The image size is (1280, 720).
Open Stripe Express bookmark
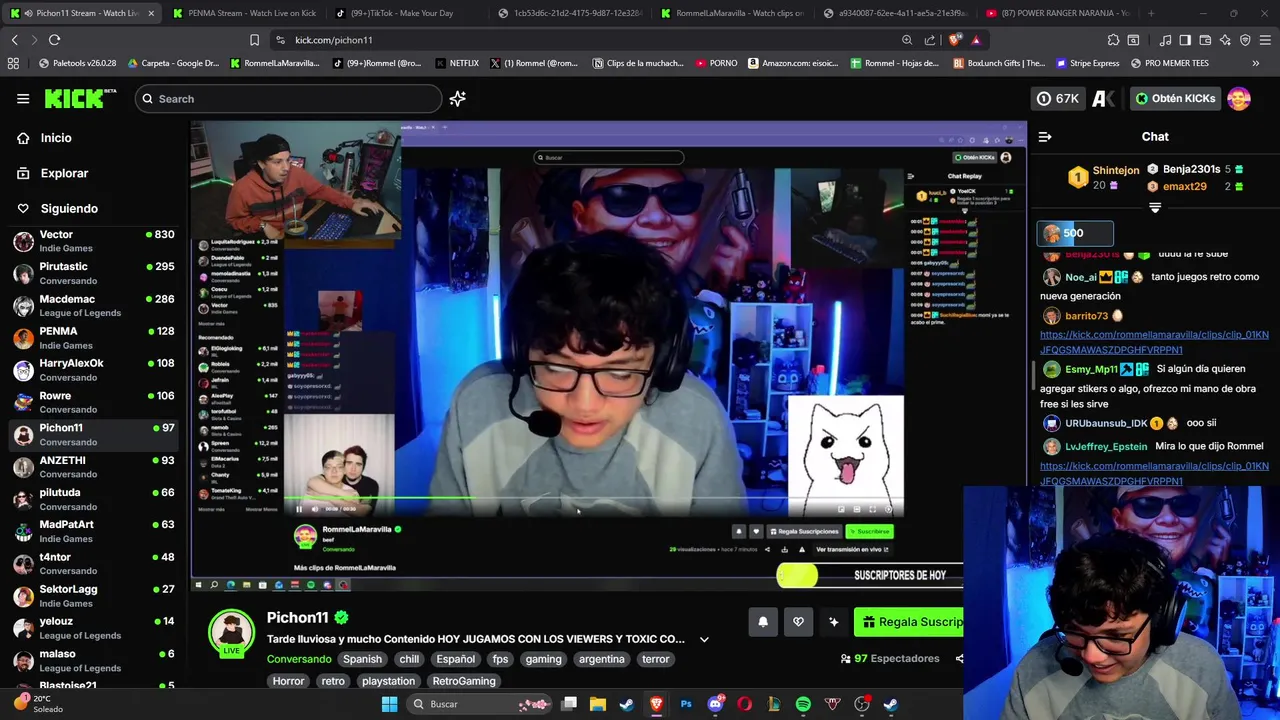(1087, 63)
